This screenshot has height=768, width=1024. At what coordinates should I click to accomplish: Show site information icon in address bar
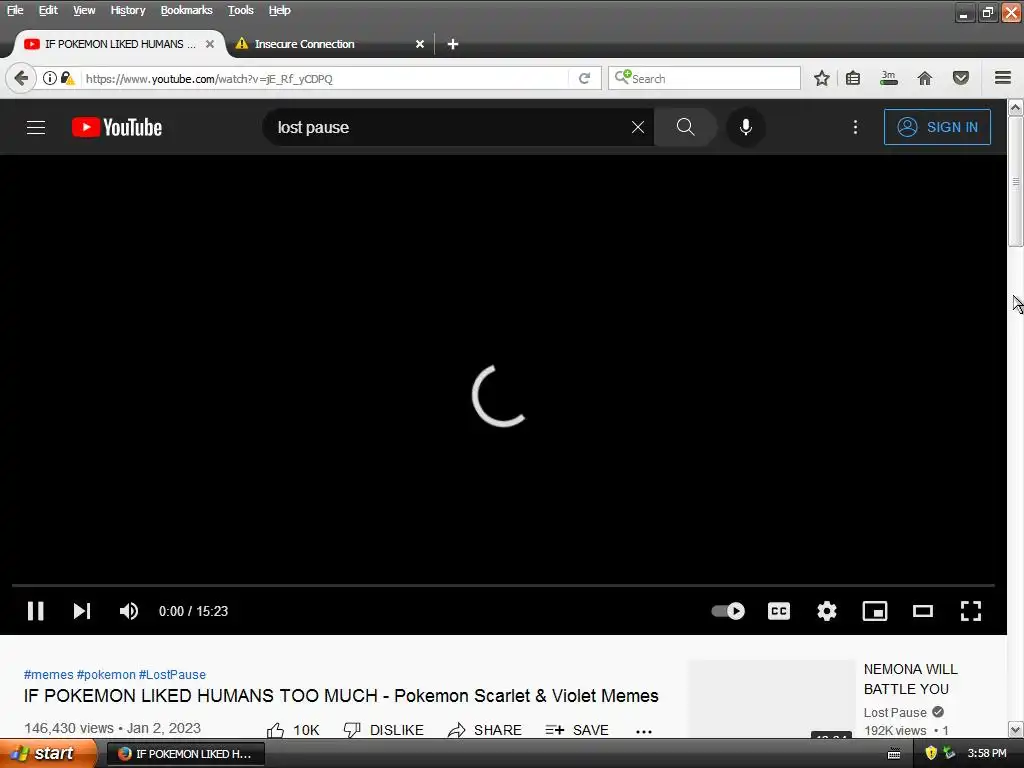tap(50, 78)
